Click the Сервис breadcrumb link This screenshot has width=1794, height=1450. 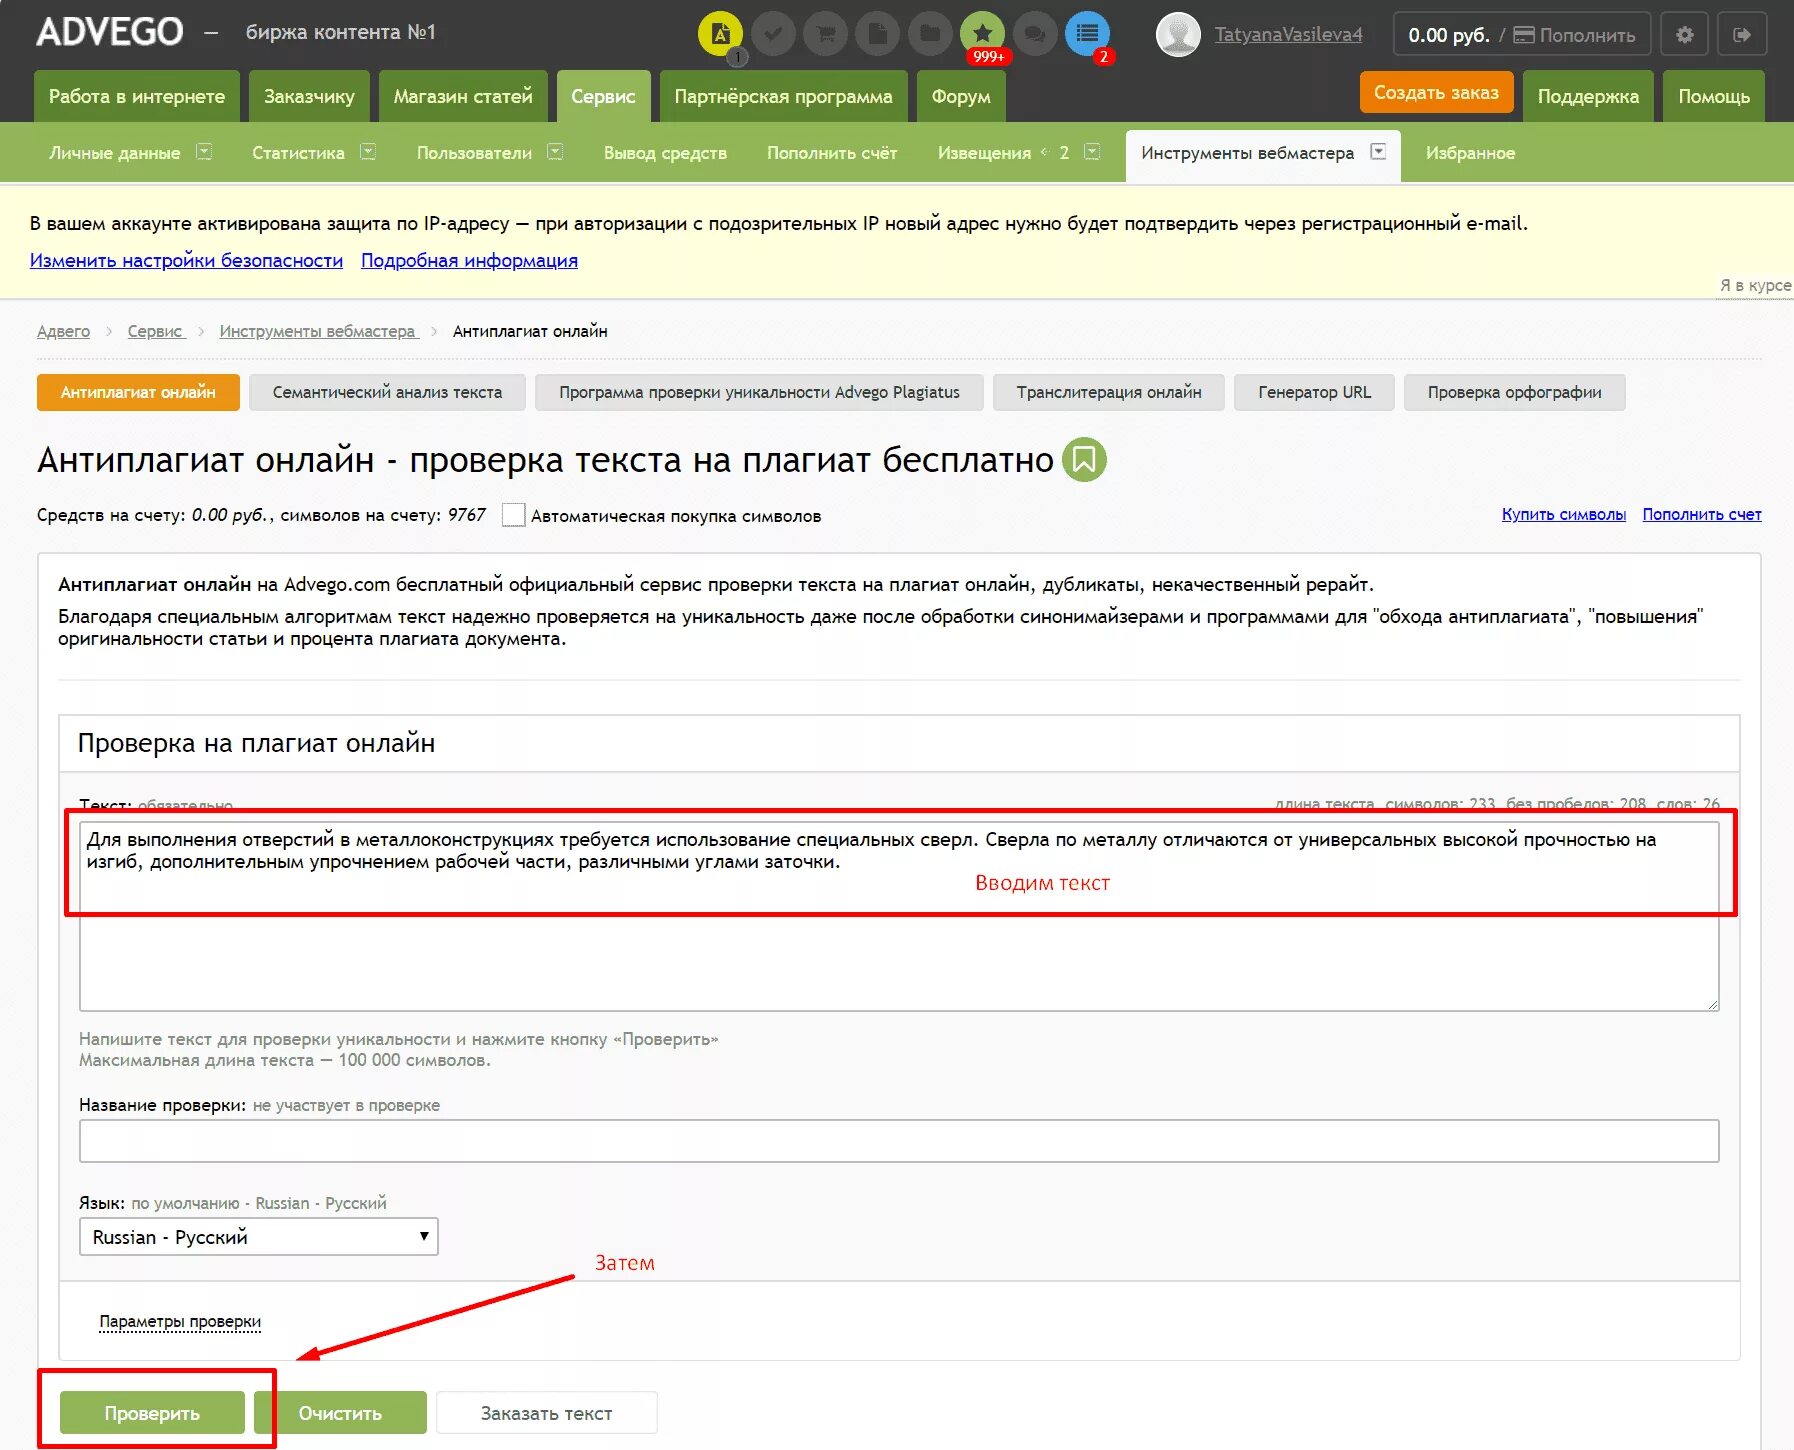tap(155, 331)
